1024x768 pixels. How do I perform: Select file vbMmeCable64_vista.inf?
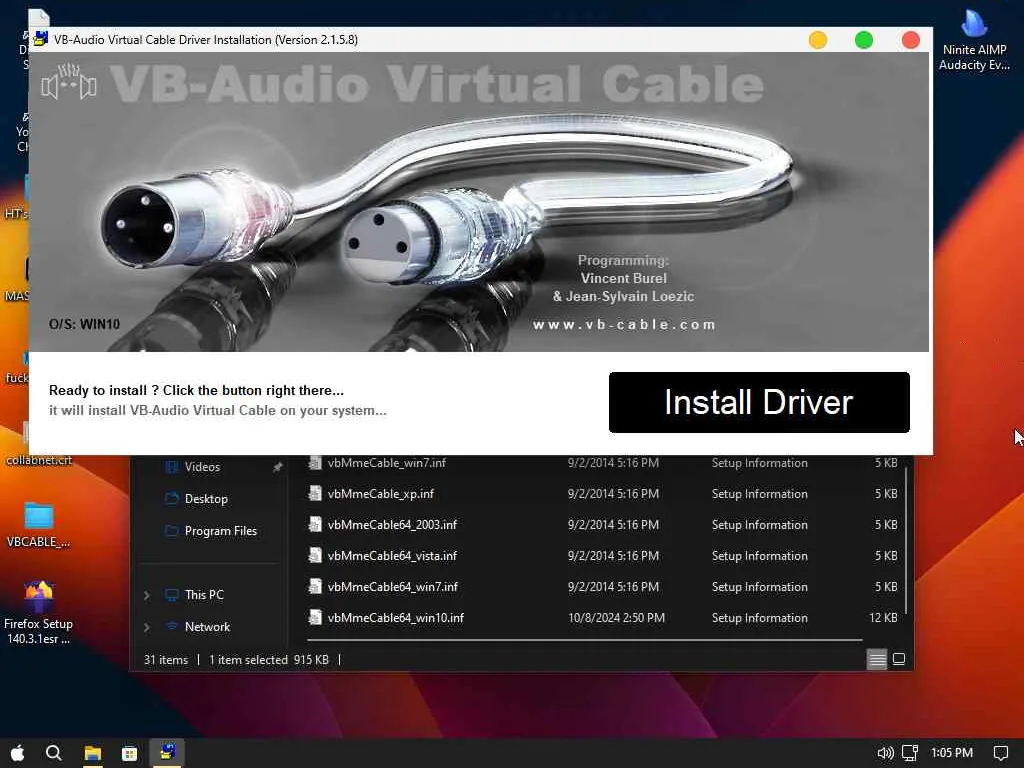coord(392,556)
